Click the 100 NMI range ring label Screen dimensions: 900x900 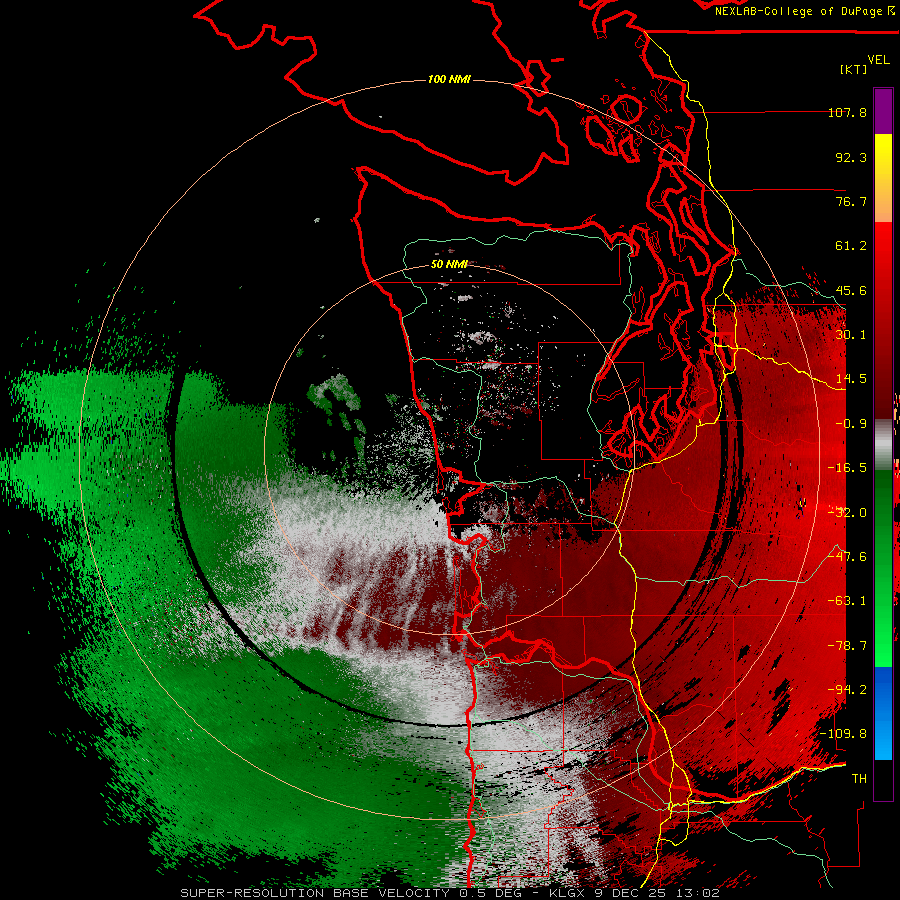coord(449,79)
